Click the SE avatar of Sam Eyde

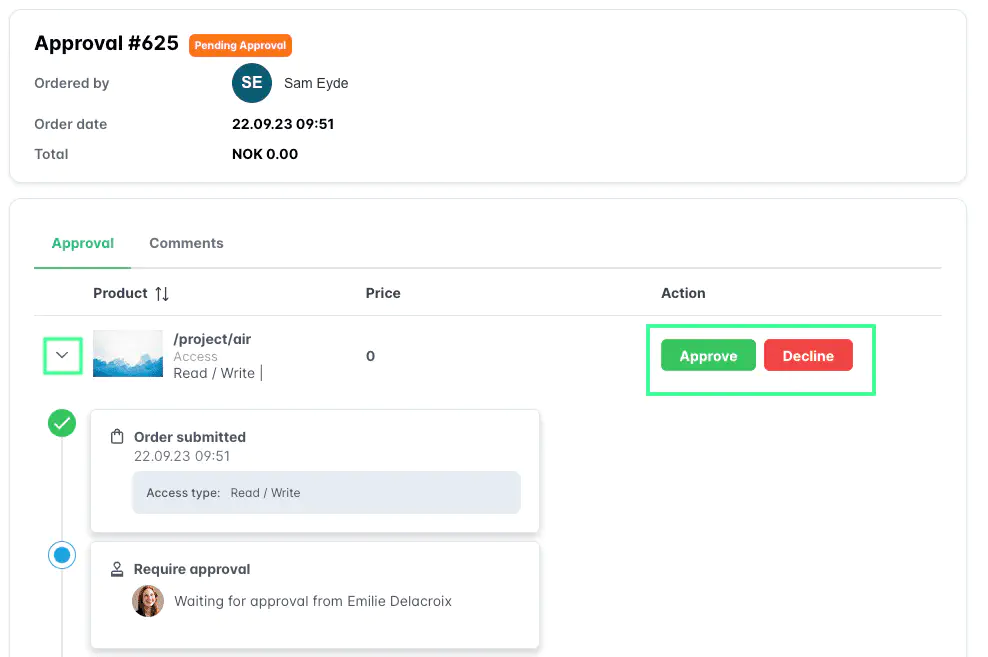coord(251,83)
